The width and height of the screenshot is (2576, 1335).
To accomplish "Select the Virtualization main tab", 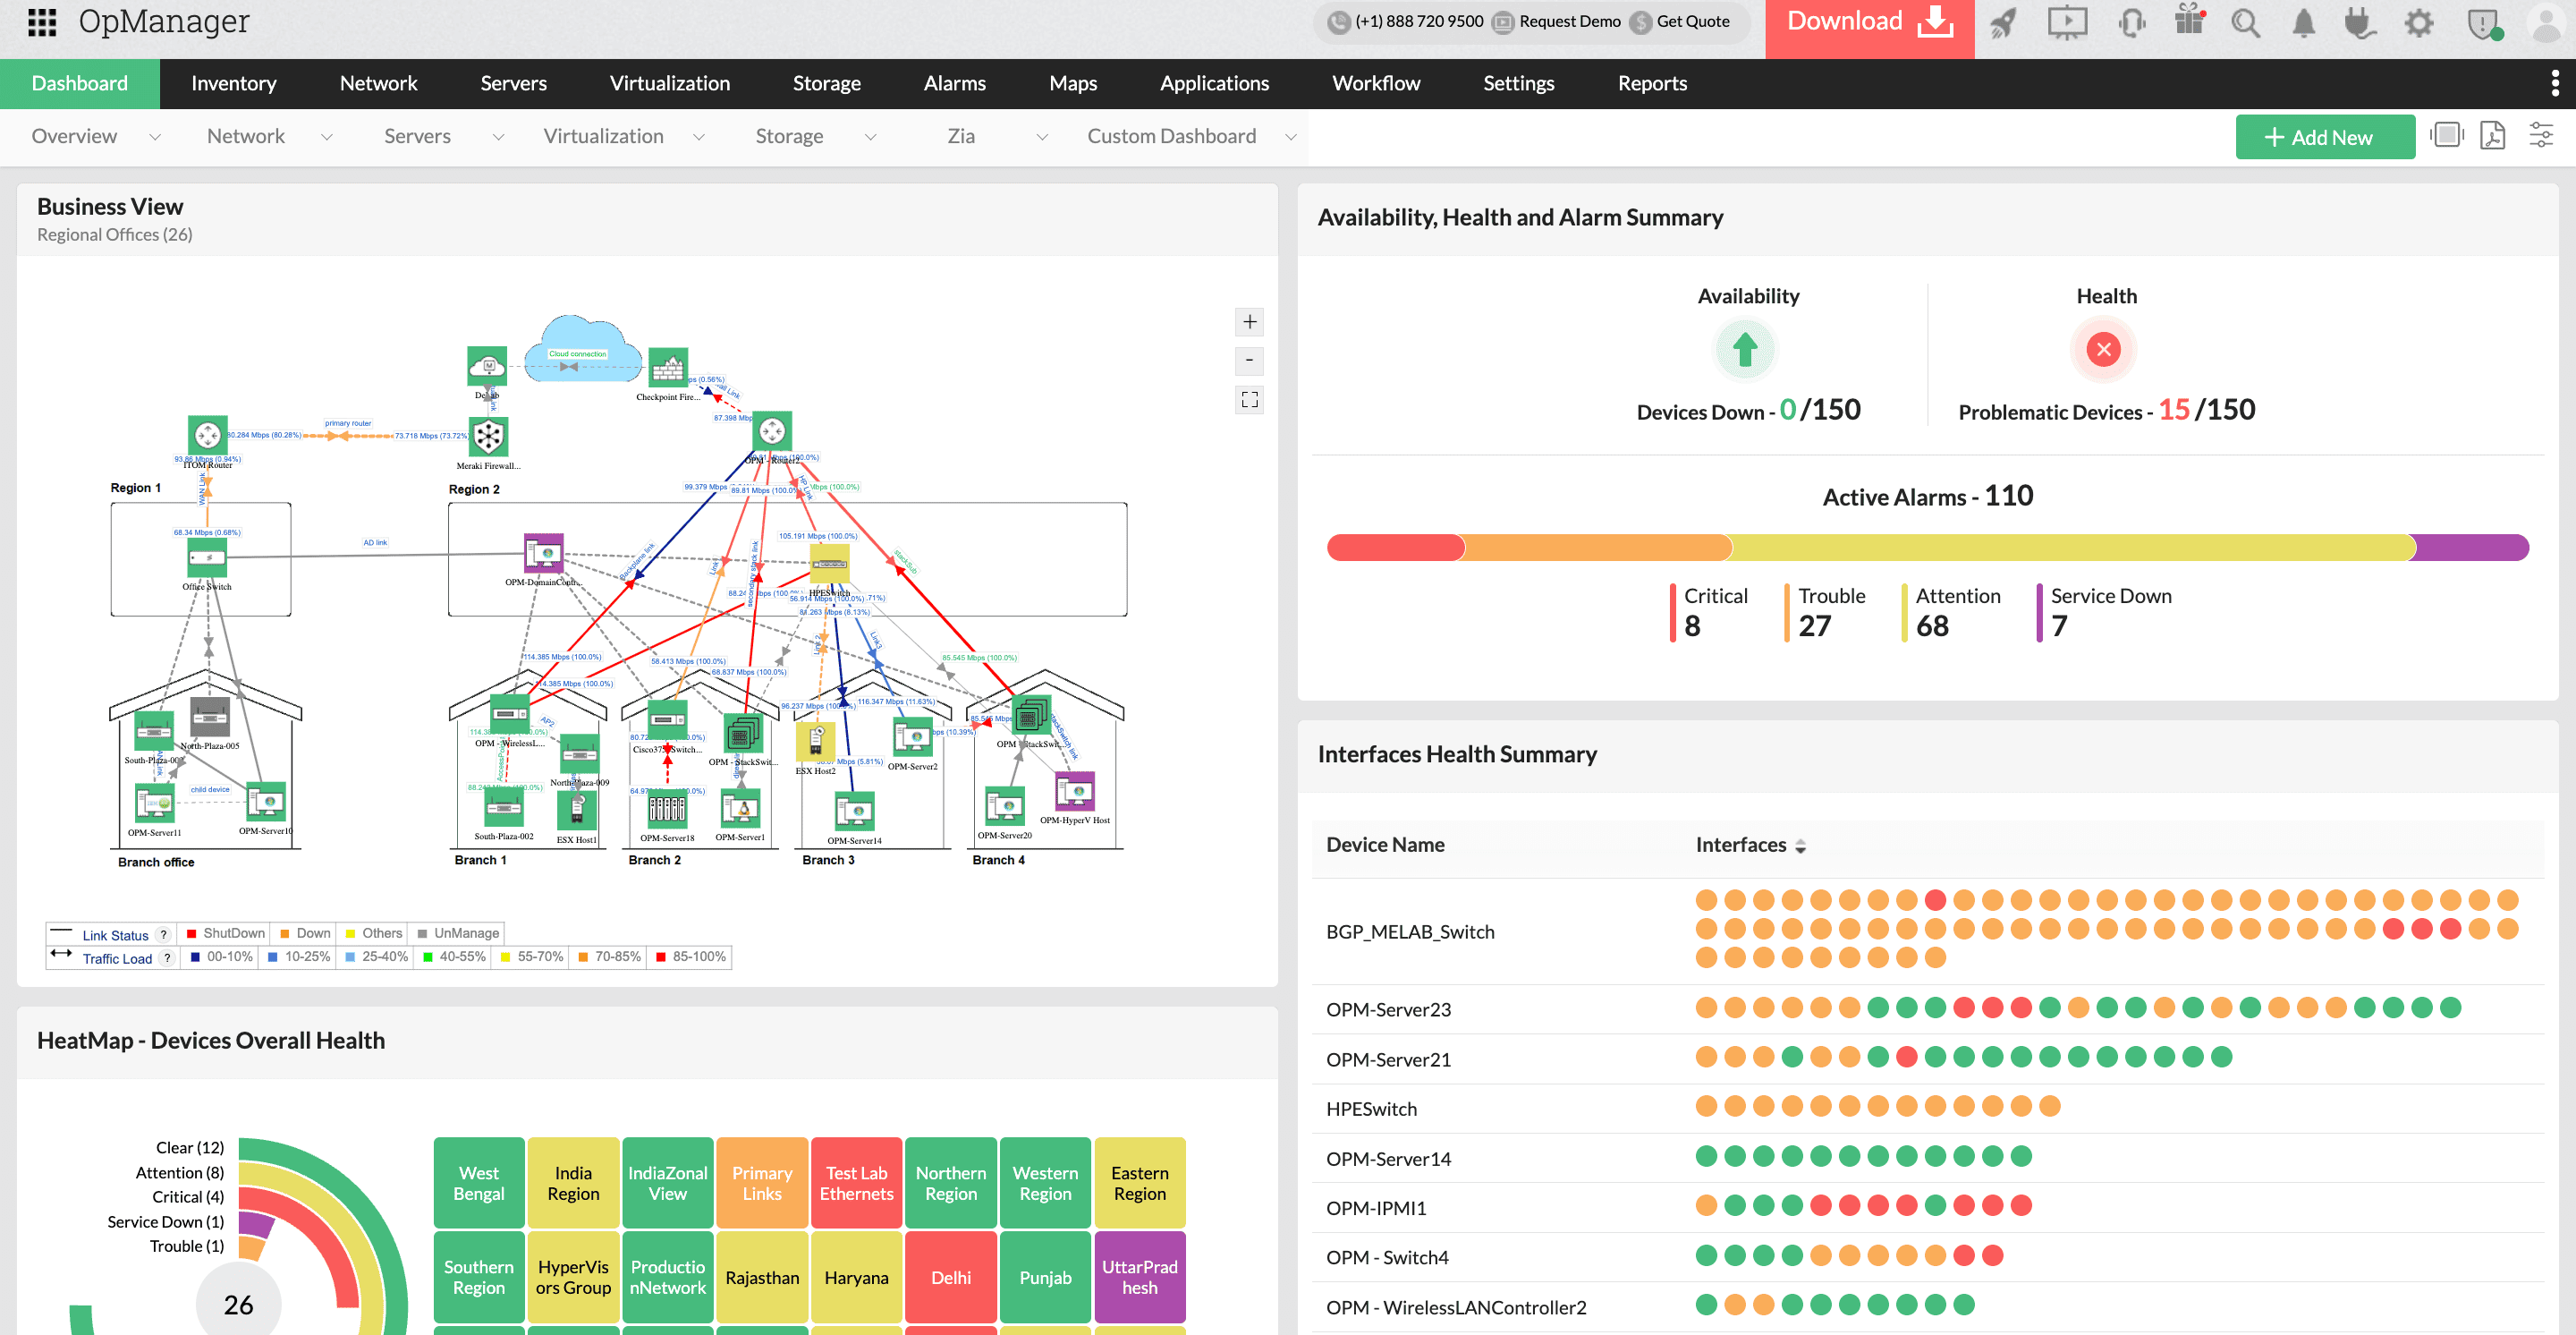I will [x=669, y=83].
